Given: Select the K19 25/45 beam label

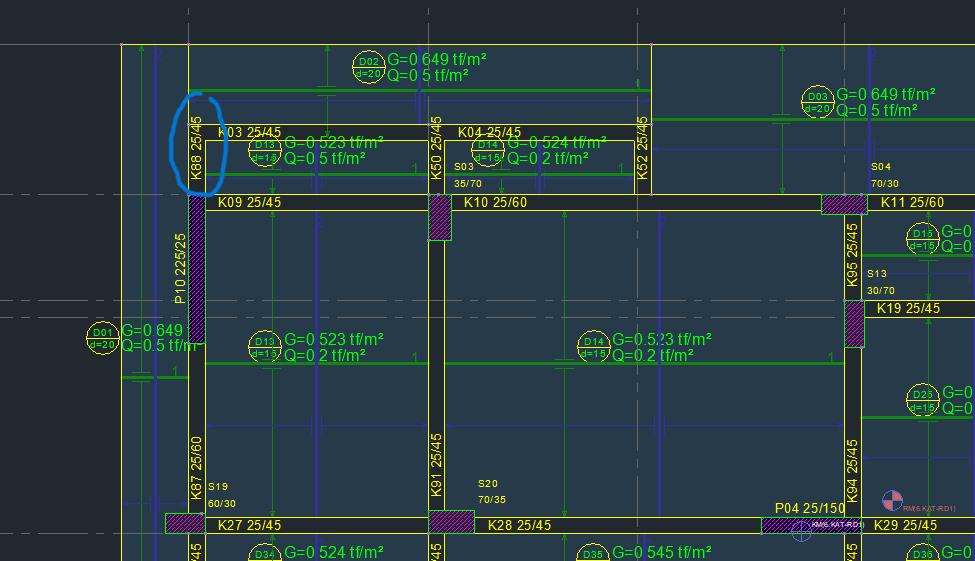Looking at the screenshot, I should [x=909, y=308].
